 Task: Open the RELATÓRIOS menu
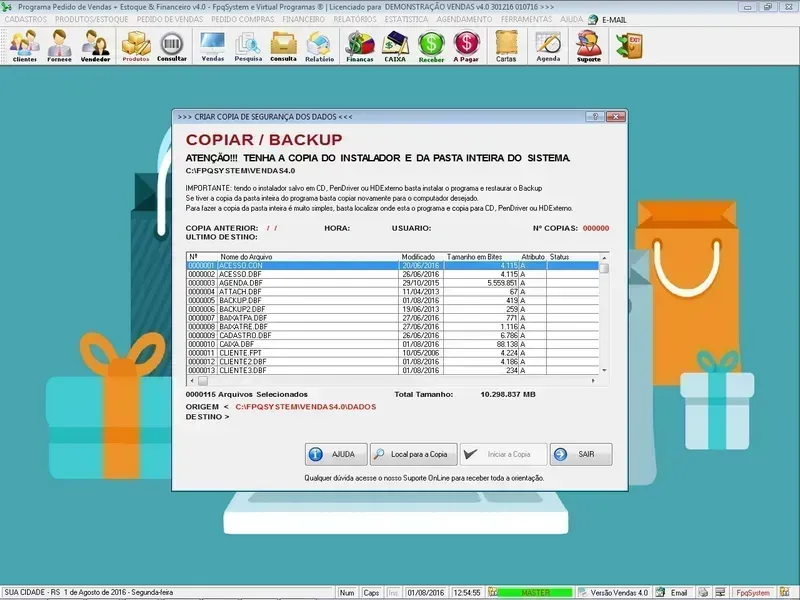tap(355, 19)
